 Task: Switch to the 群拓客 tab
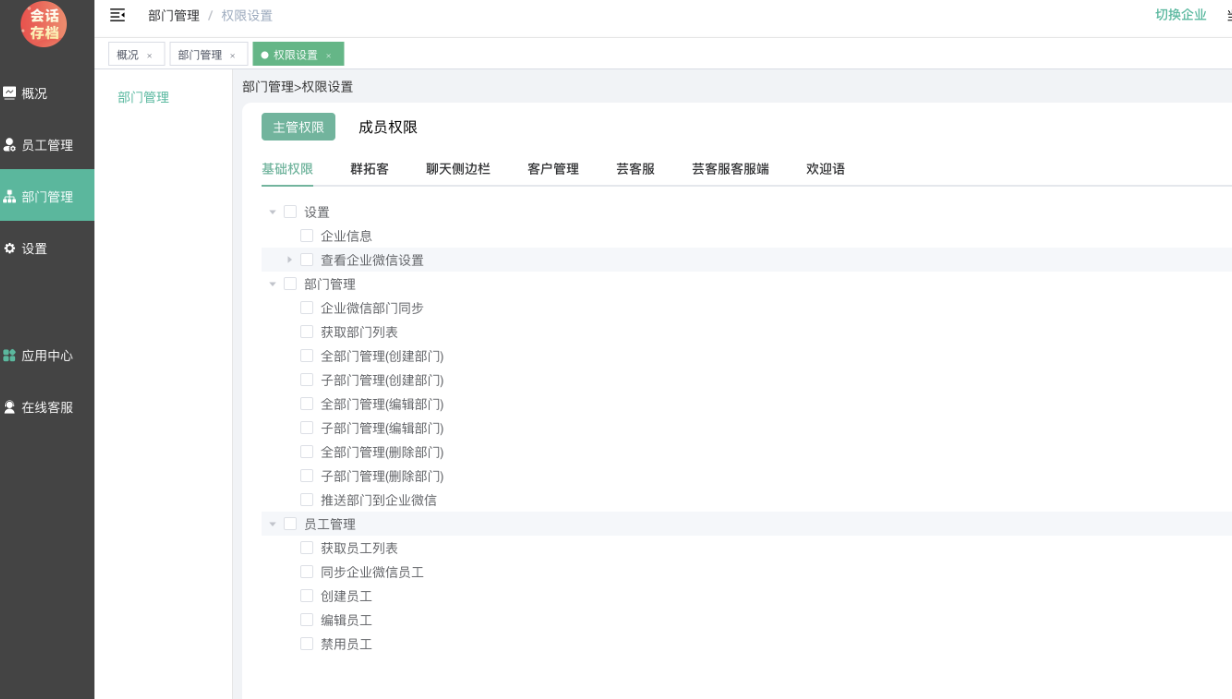click(x=369, y=169)
